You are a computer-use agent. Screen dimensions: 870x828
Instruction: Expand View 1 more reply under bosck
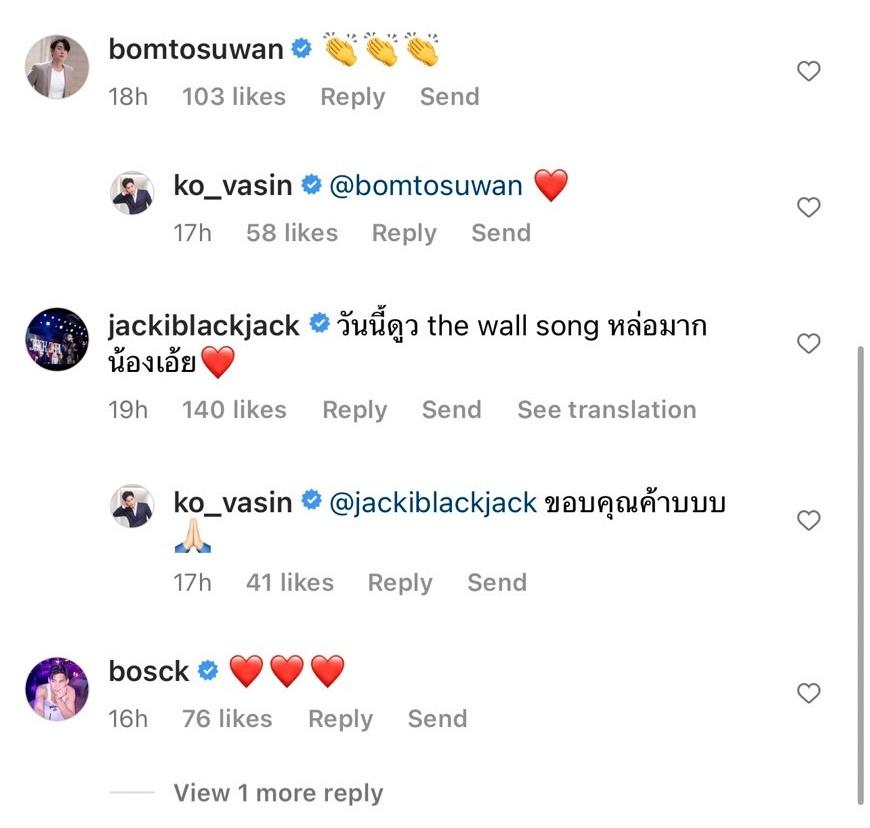278,793
